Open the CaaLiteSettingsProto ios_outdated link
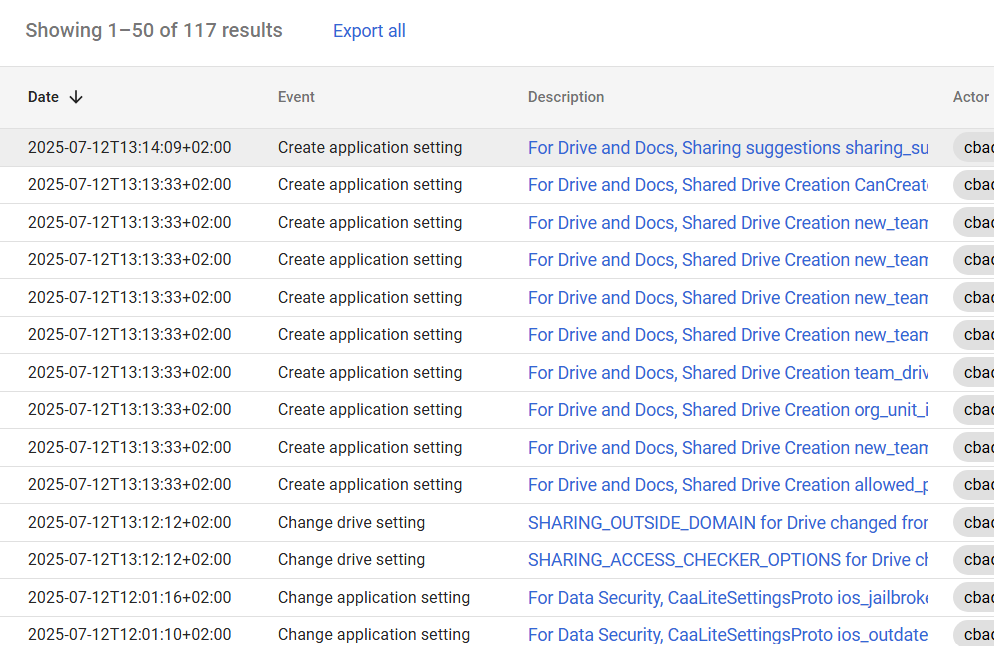Image resolution: width=994 pixels, height=646 pixels. 727,634
